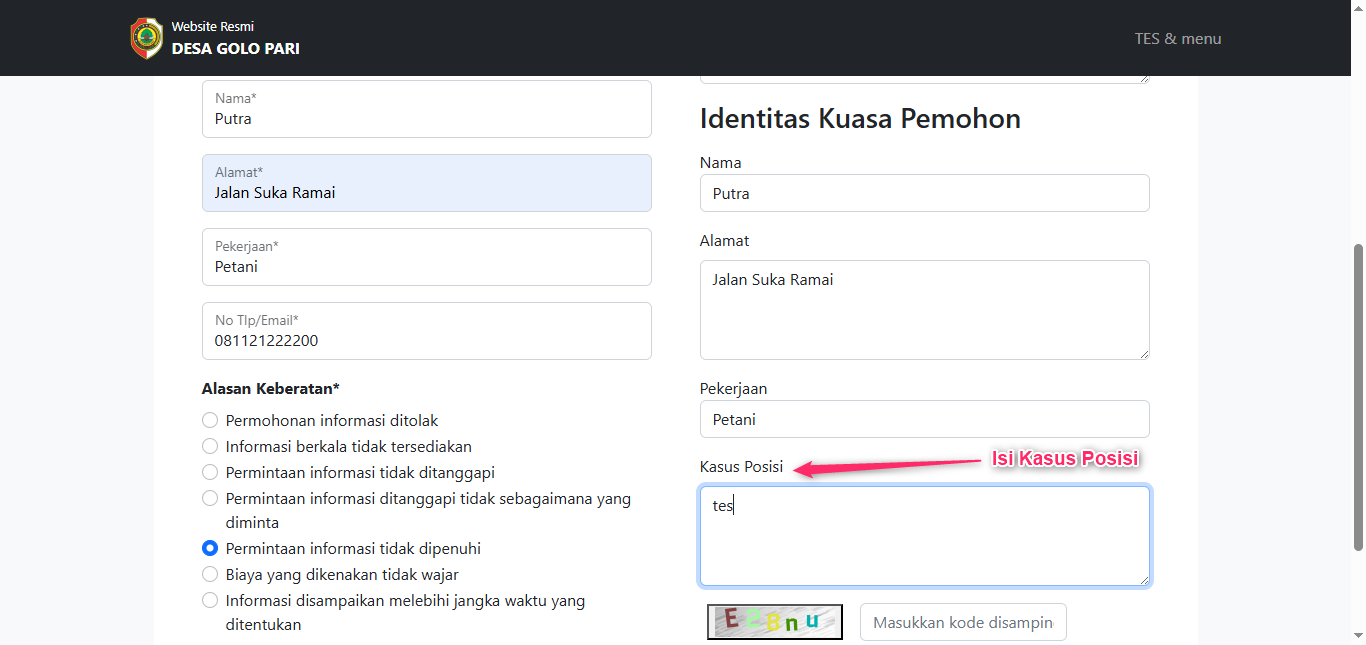Click the Kasus Posisi field label
This screenshot has height=645, width=1366.
click(x=741, y=467)
